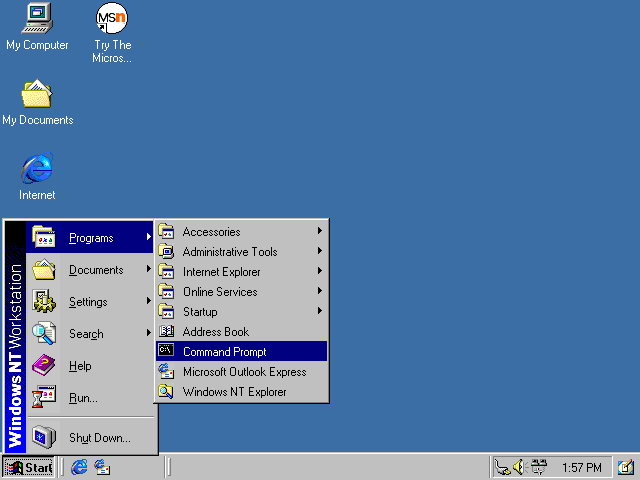This screenshot has width=640, height=480.
Task: Select Administrative Tools label in Programs menu
Action: 230,252
